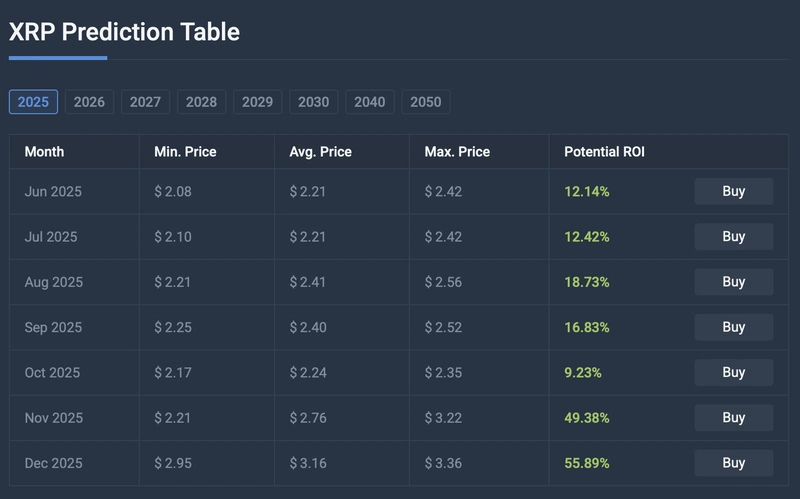Viewport: 800px width, 499px height.
Task: Click Buy in the Dec 2025 row
Action: click(733, 463)
